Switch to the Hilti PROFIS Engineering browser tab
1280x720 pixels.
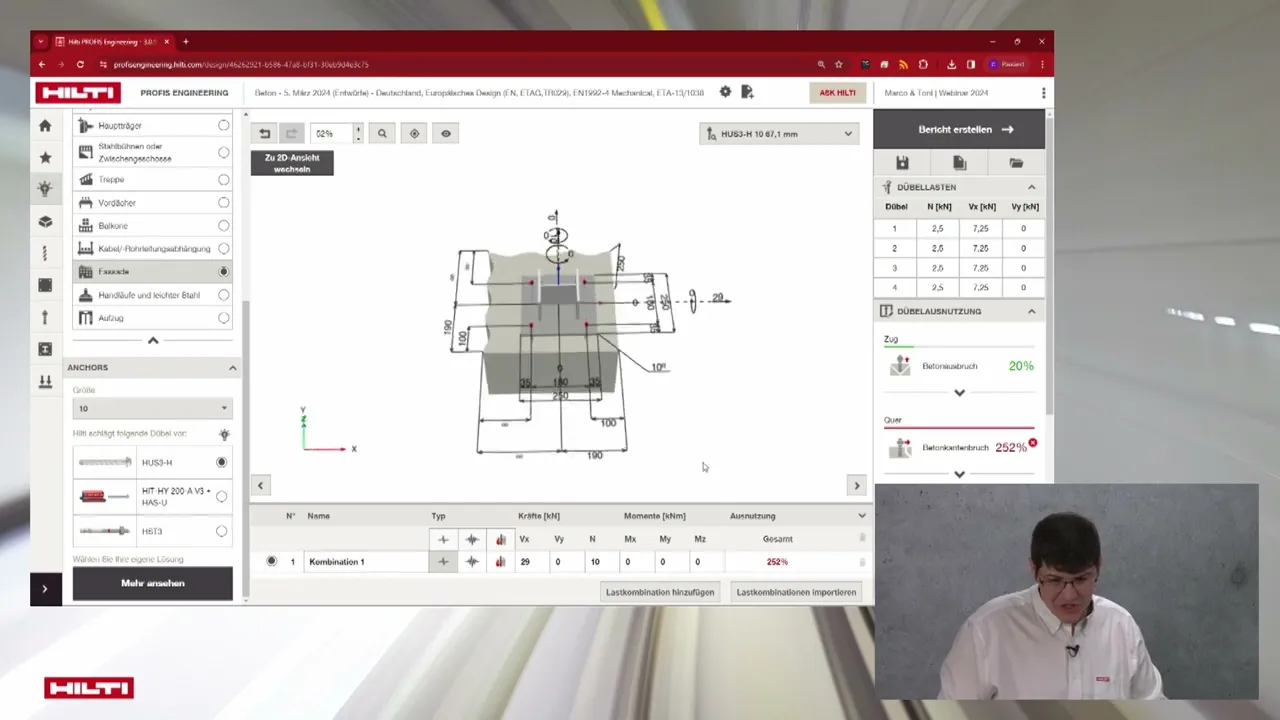pyautogui.click(x=112, y=42)
